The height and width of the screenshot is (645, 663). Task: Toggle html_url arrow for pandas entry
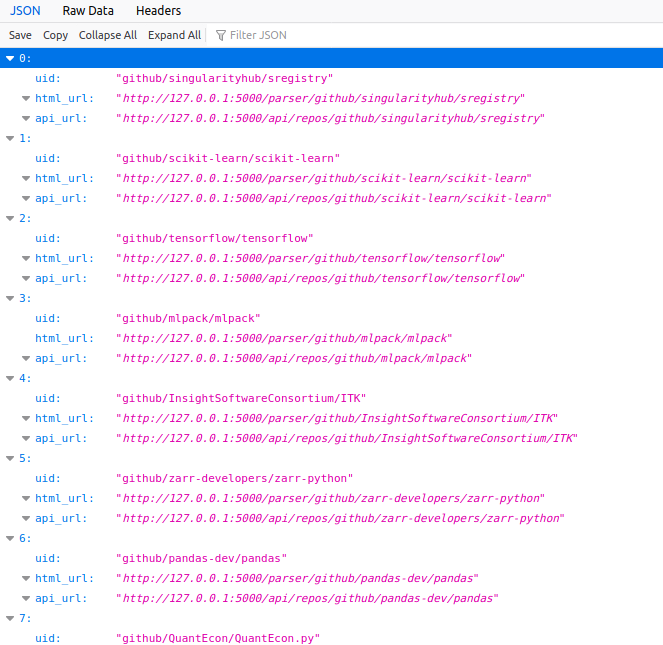click(x=26, y=578)
